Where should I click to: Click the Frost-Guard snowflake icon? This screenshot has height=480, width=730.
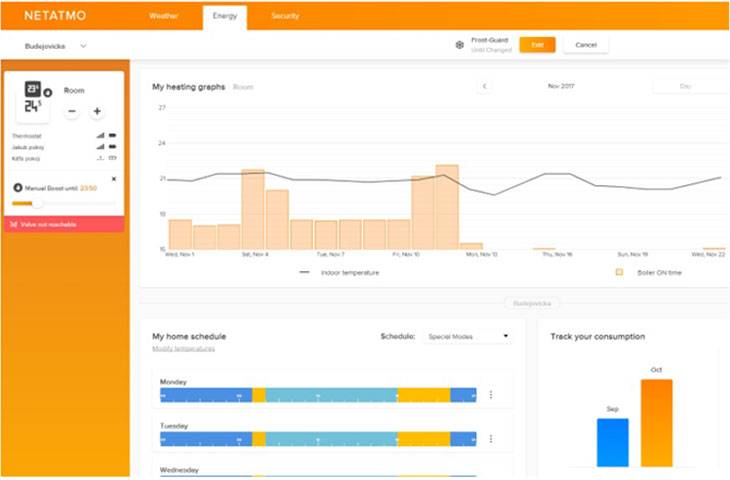click(459, 45)
